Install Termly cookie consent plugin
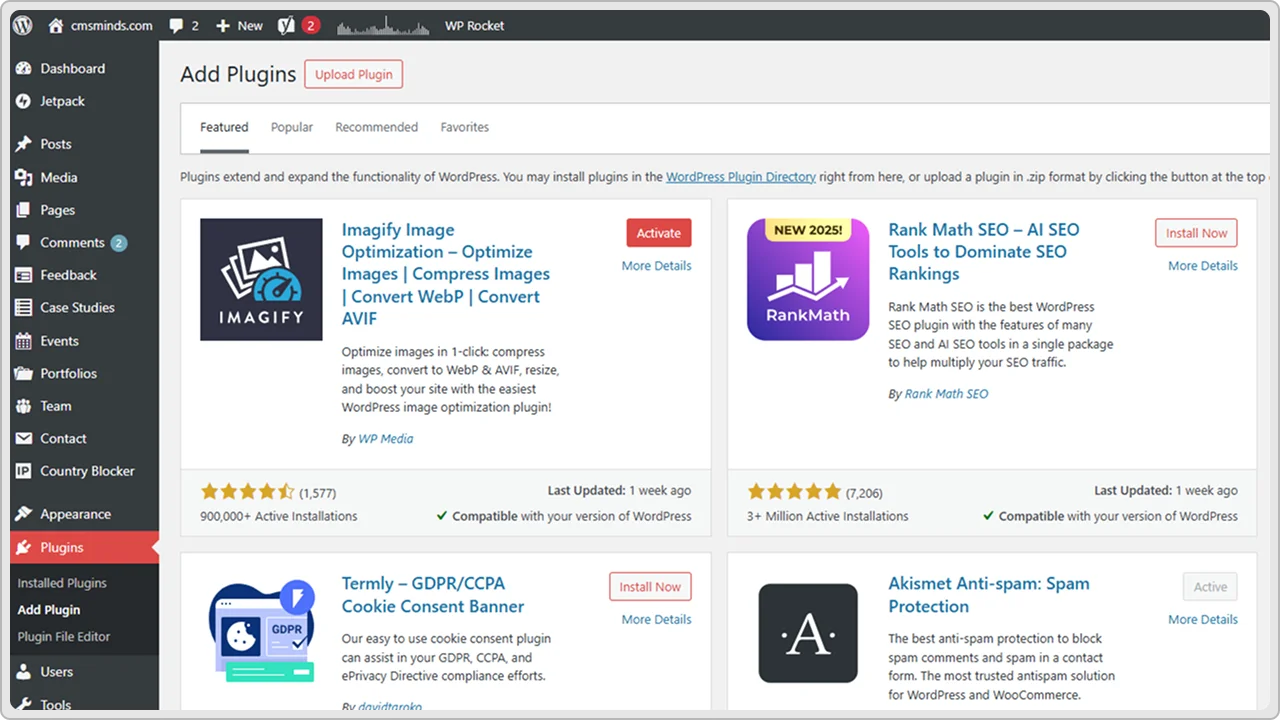The height and width of the screenshot is (720, 1280). tap(650, 587)
